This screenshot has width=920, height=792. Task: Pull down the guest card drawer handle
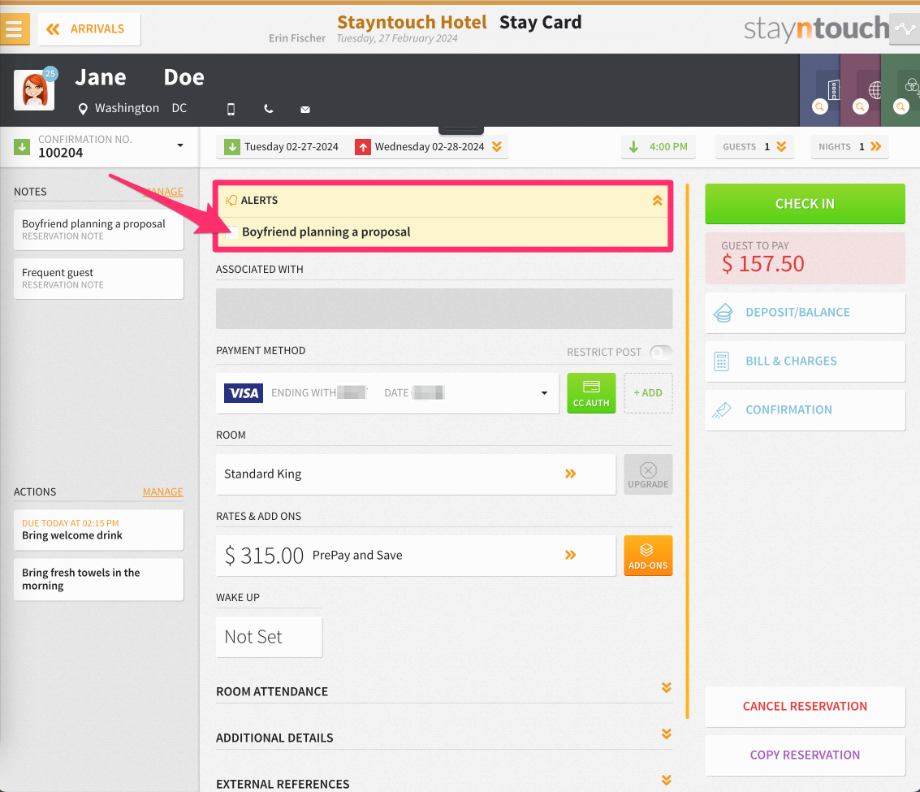[x=461, y=130]
